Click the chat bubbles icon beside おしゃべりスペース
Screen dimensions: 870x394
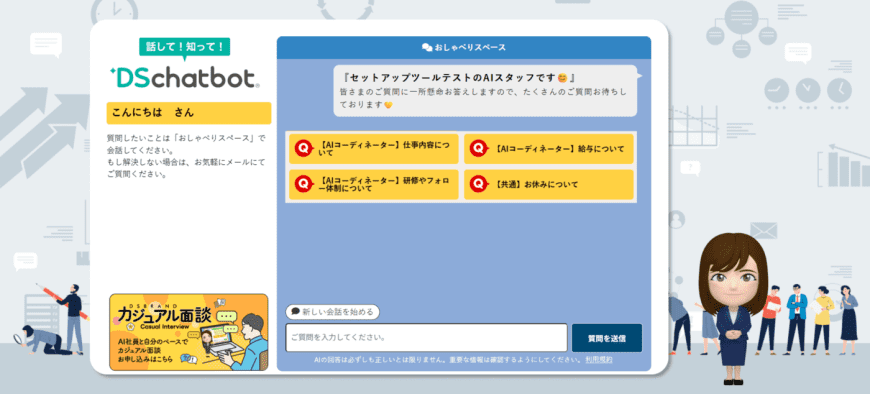tap(427, 48)
